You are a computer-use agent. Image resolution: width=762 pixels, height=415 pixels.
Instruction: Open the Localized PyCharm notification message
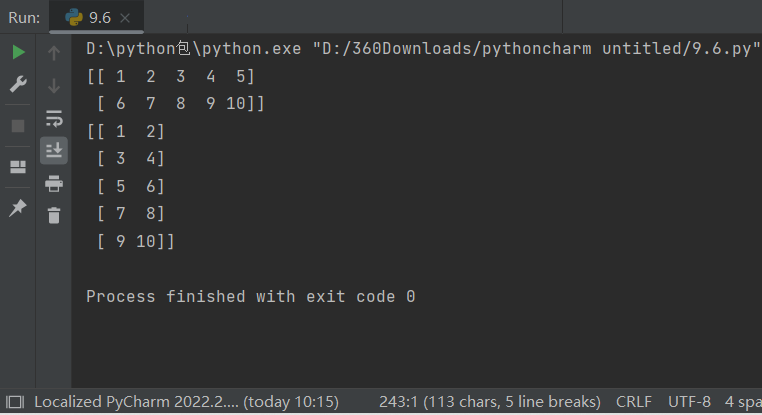187,402
